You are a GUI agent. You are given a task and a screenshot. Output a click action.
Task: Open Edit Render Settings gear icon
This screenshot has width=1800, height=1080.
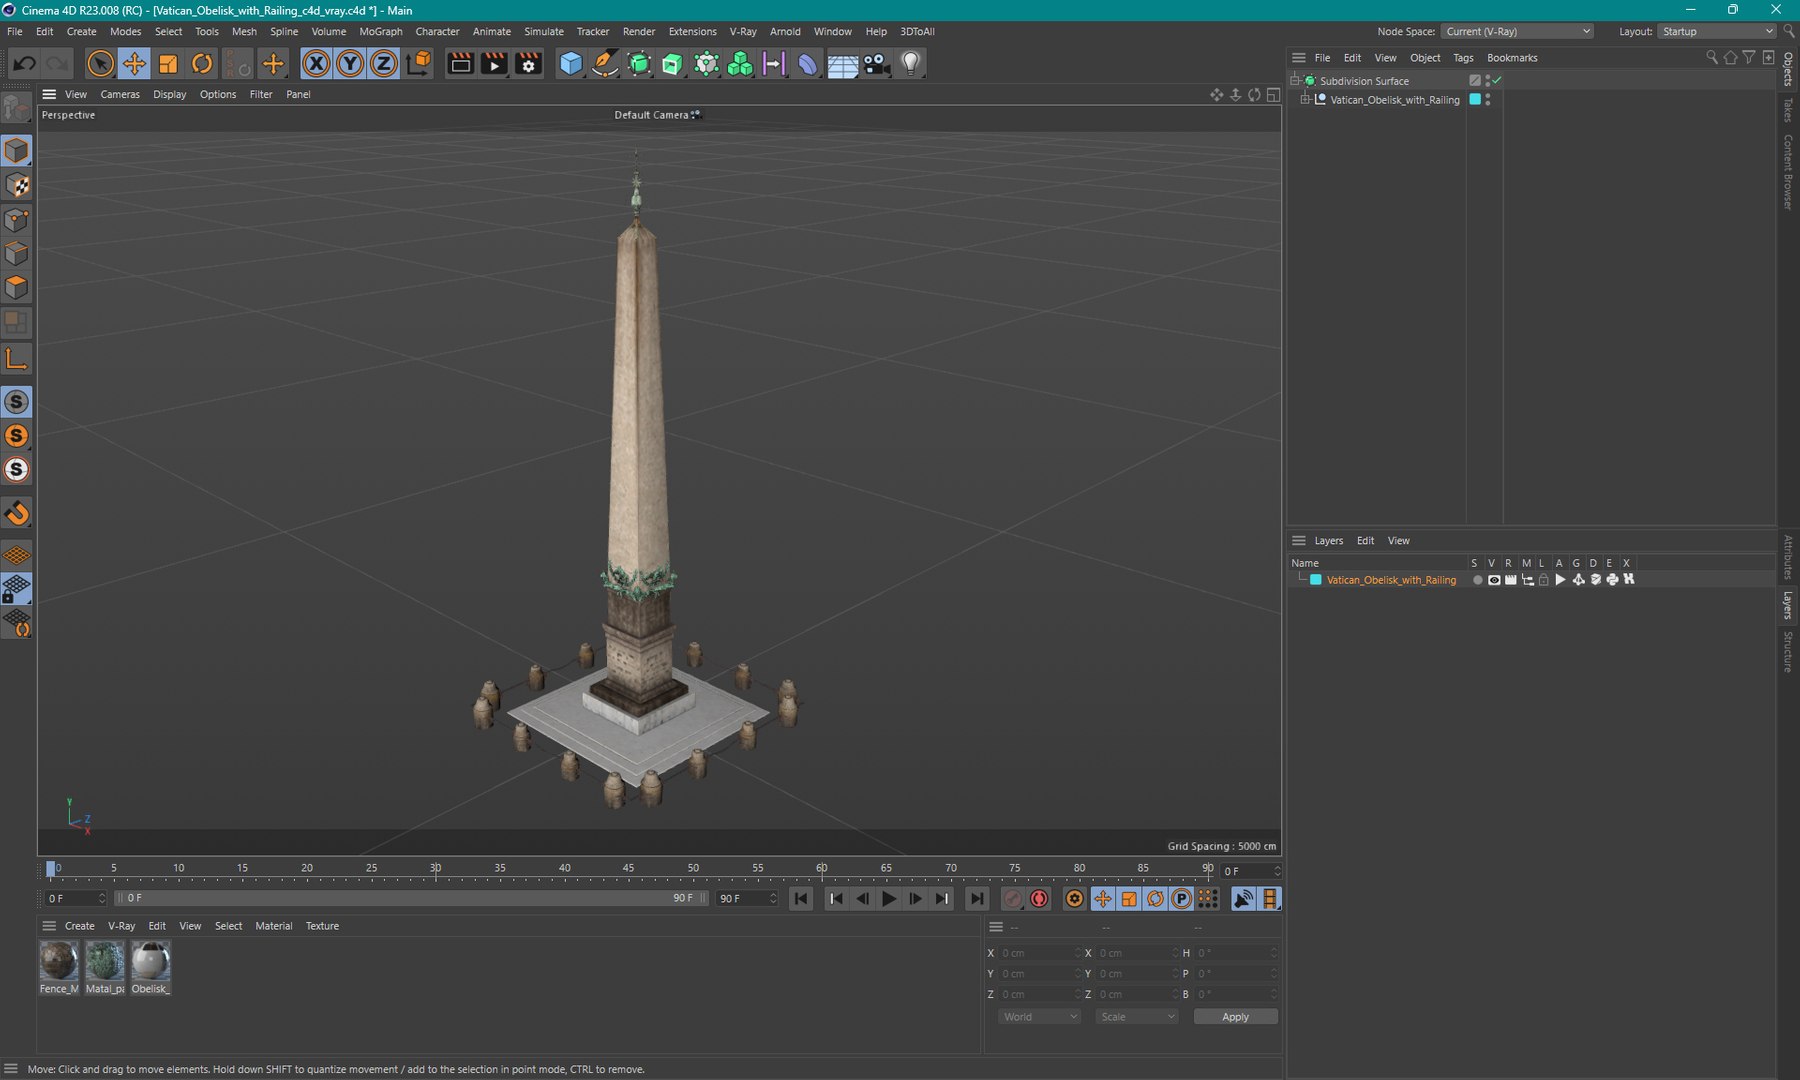tap(528, 64)
